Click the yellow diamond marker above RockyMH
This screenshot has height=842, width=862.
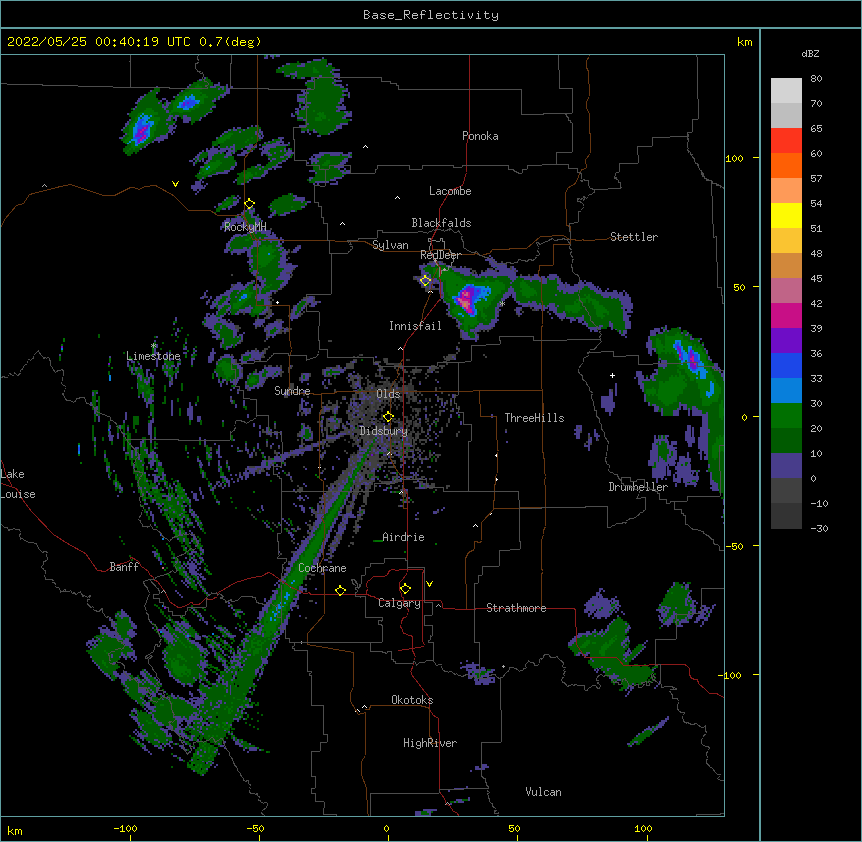pyautogui.click(x=249, y=204)
